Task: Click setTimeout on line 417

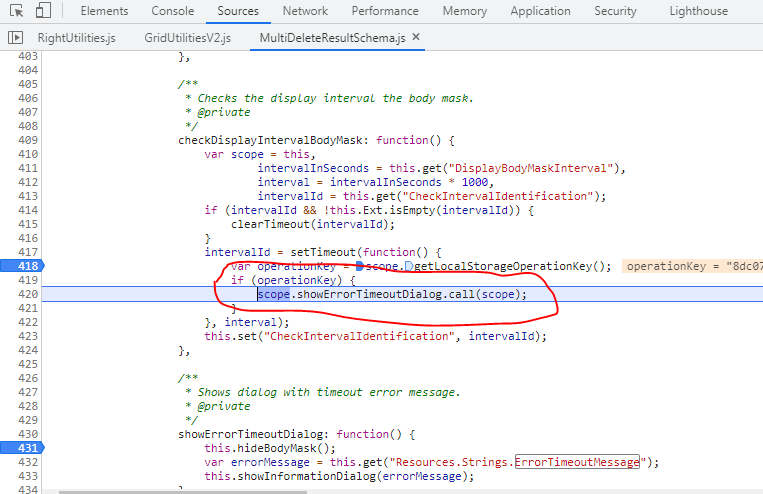Action: click(x=323, y=252)
